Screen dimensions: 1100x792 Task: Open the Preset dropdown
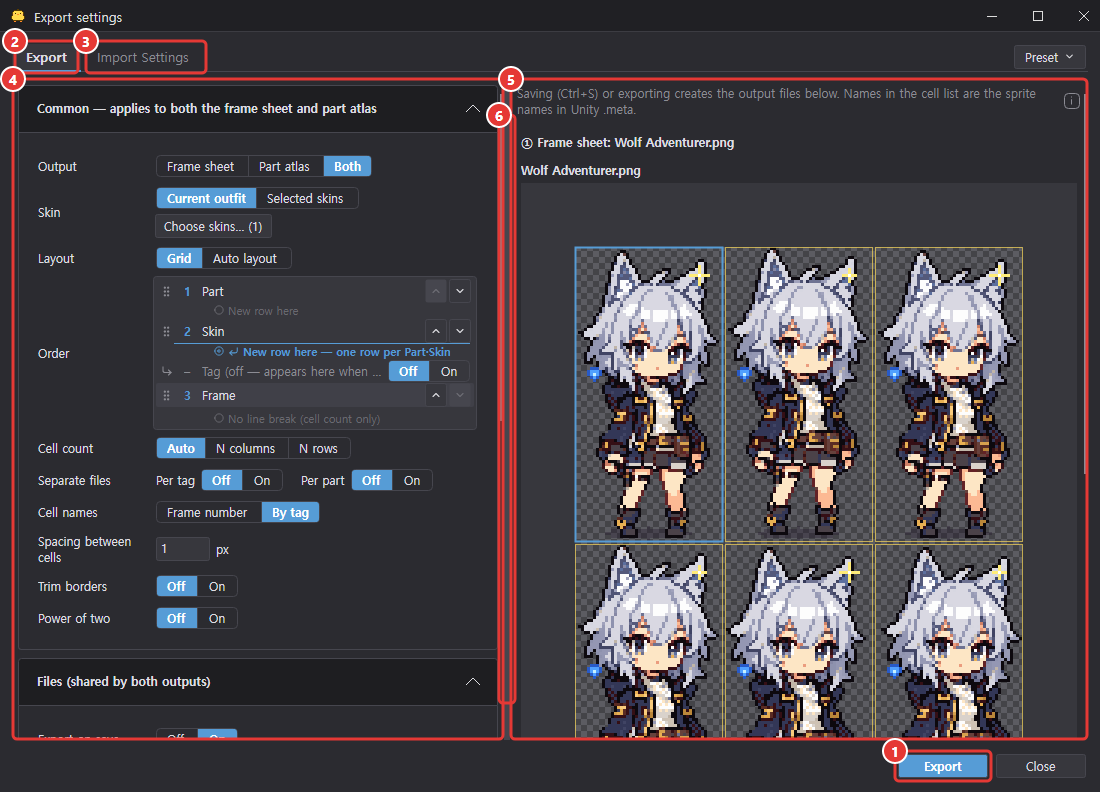(x=1049, y=58)
